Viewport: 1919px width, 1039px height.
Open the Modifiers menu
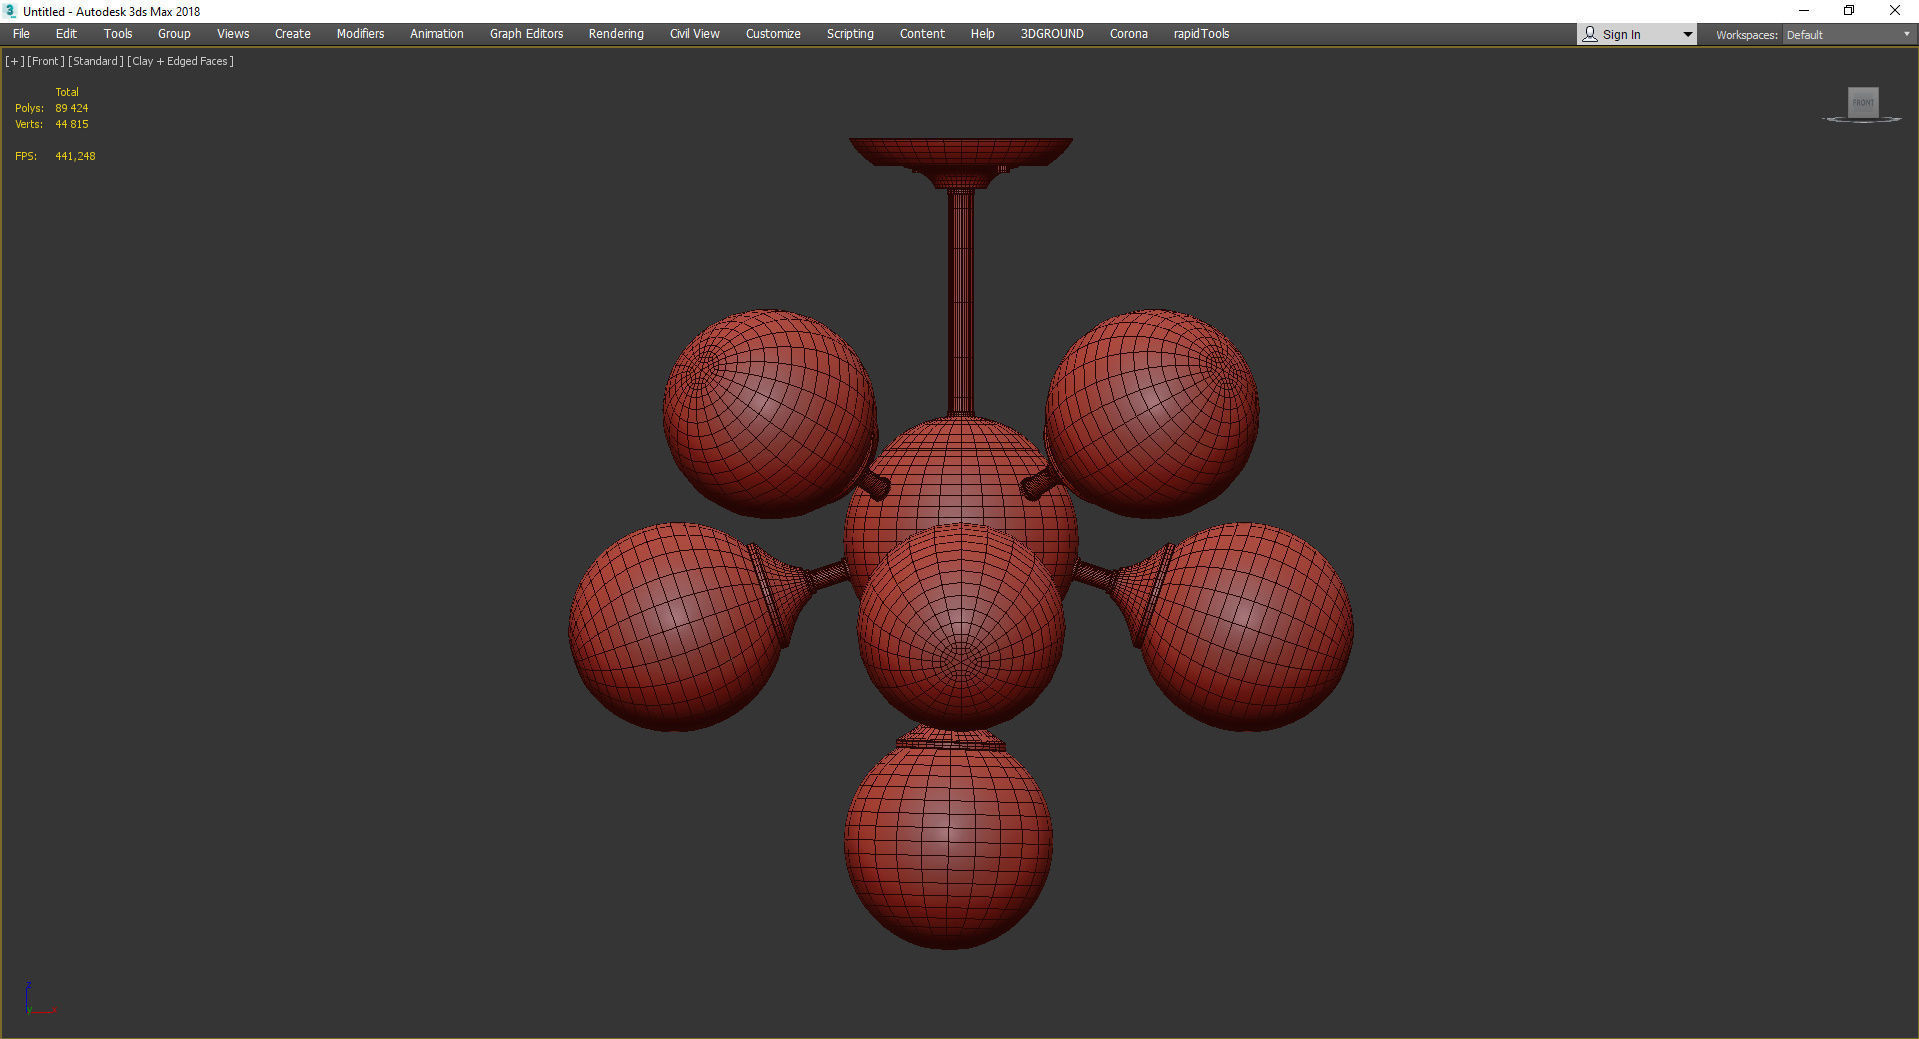[360, 34]
